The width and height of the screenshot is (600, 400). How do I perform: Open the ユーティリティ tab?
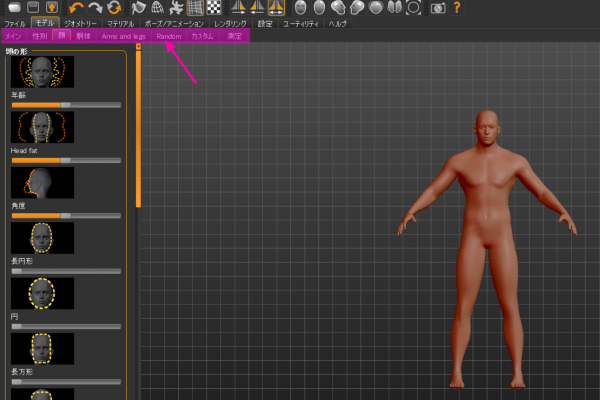[x=301, y=24]
